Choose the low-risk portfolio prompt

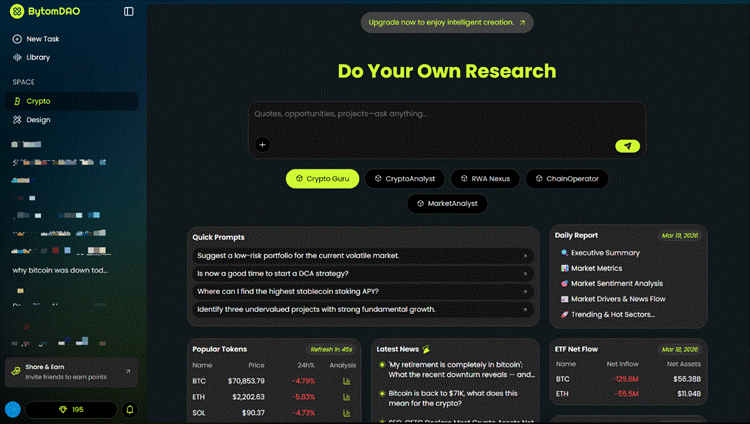point(363,256)
